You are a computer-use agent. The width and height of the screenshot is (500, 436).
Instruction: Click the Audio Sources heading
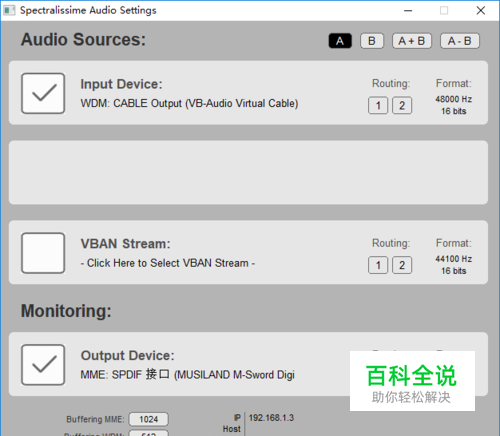tap(83, 40)
